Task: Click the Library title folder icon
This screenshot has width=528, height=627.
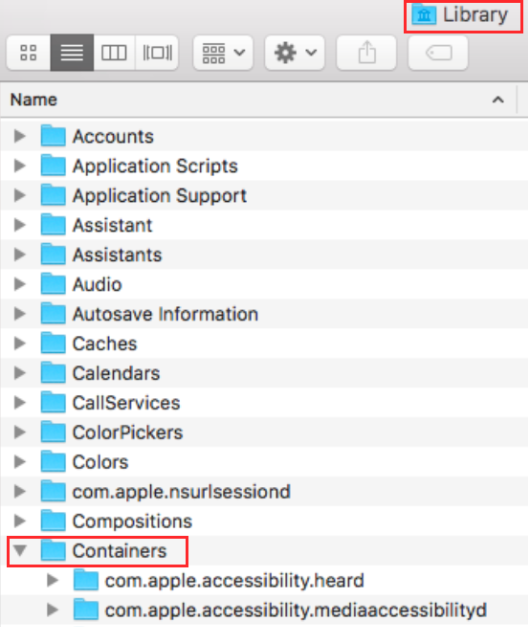Action: [x=424, y=15]
